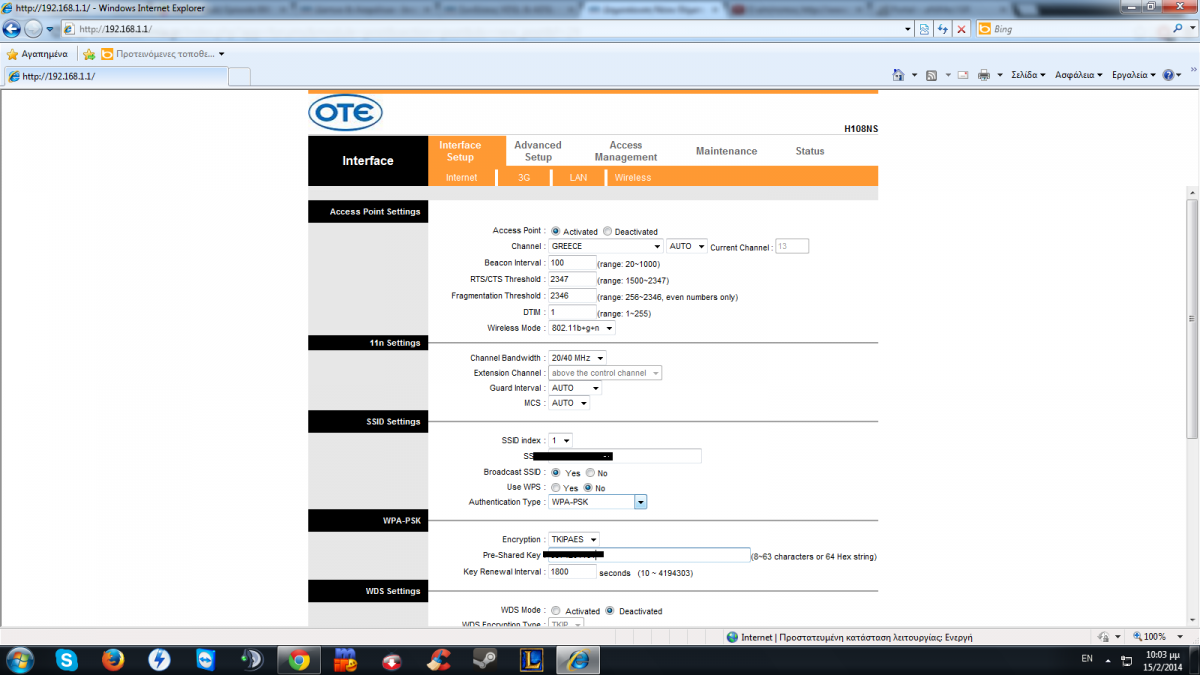The image size is (1200, 675).
Task: Click the Add to Favorites bar star icon
Action: [89, 54]
